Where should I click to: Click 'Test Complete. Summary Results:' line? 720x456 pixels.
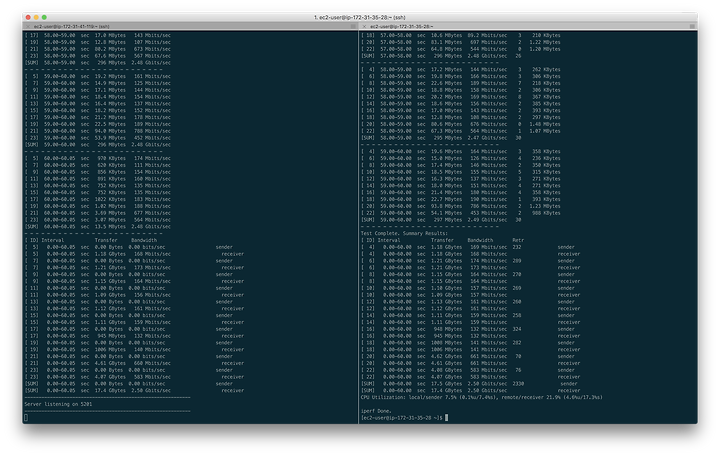[x=404, y=233]
